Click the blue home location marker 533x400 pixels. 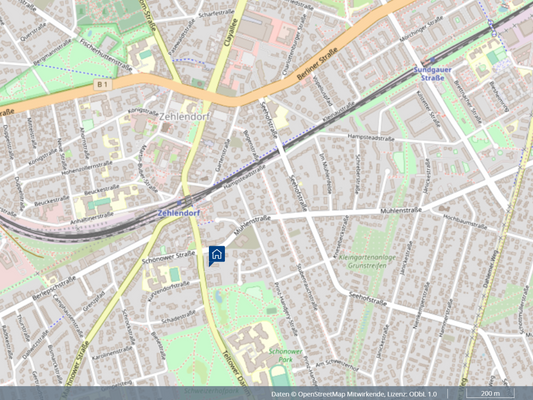pyautogui.click(x=217, y=255)
